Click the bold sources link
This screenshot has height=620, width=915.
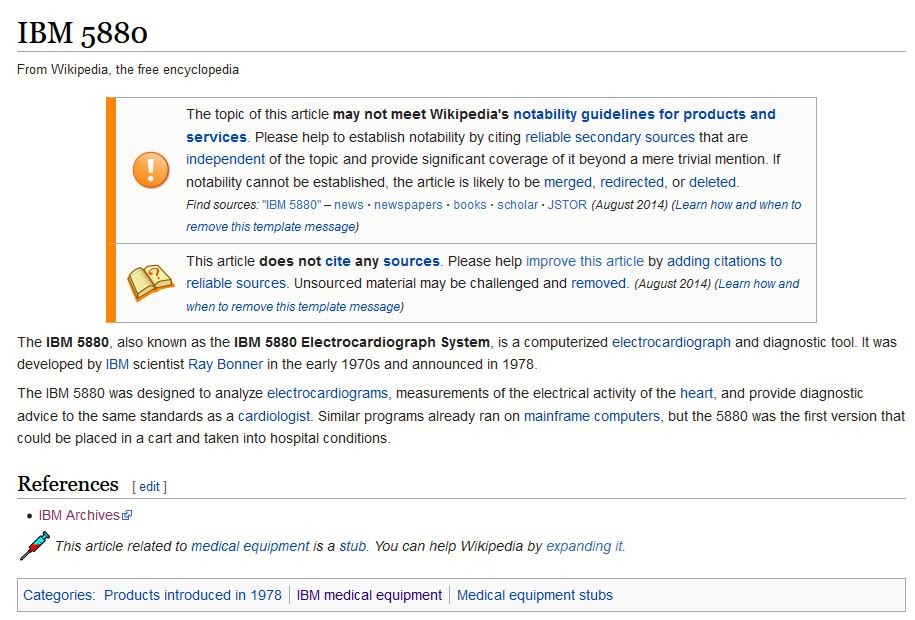coord(411,261)
